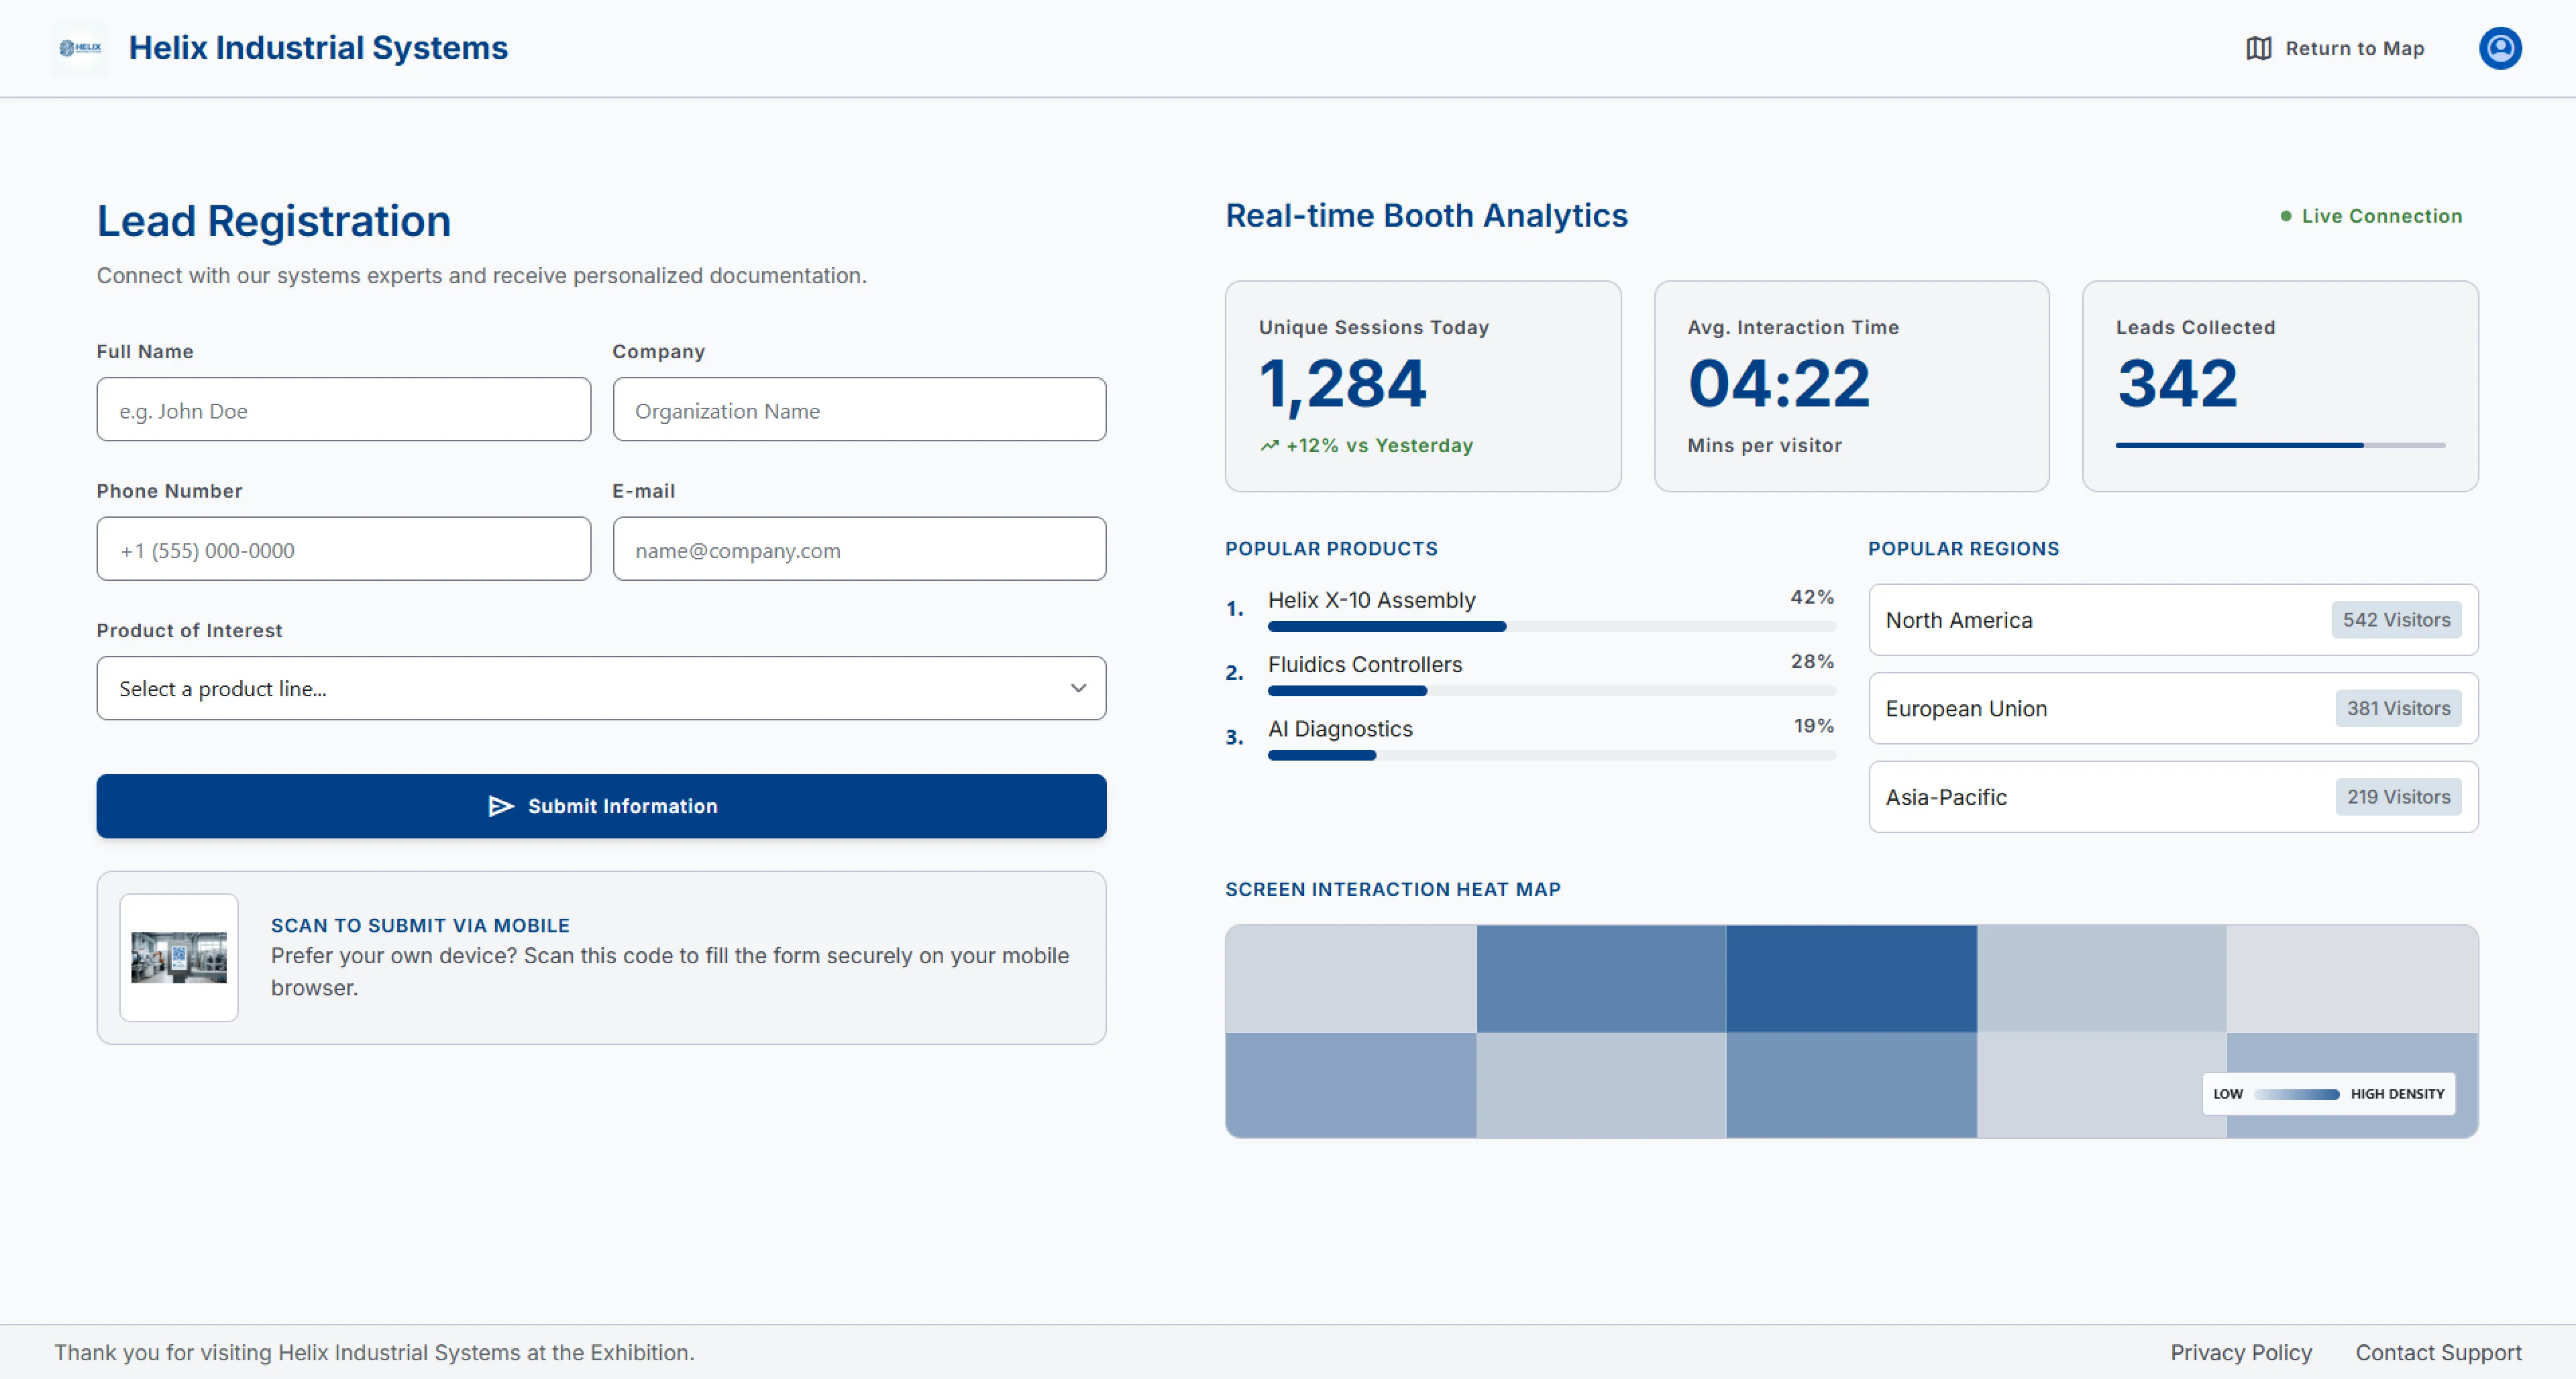Click the Phone Number input field
The width and height of the screenshot is (2576, 1379).
click(344, 549)
